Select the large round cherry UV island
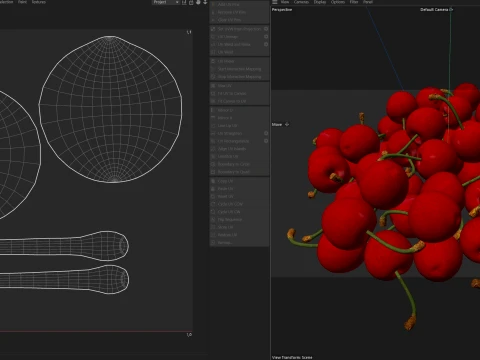The height and width of the screenshot is (360, 480). coord(110,109)
